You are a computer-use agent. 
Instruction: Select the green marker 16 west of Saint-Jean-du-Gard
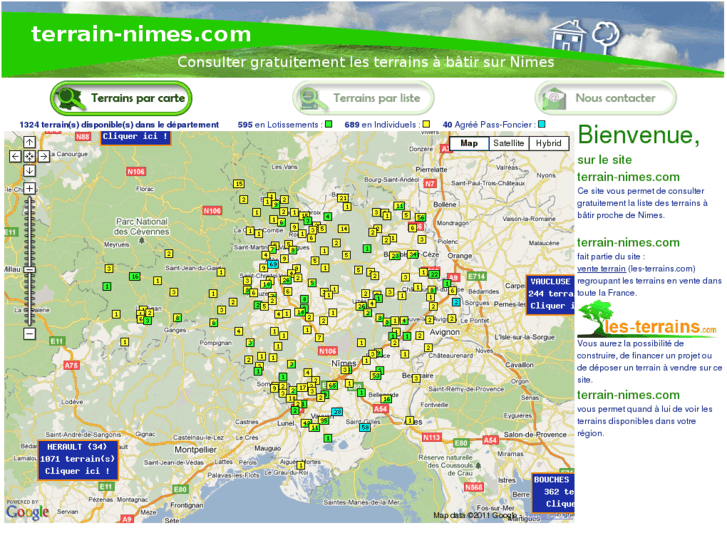point(134,276)
